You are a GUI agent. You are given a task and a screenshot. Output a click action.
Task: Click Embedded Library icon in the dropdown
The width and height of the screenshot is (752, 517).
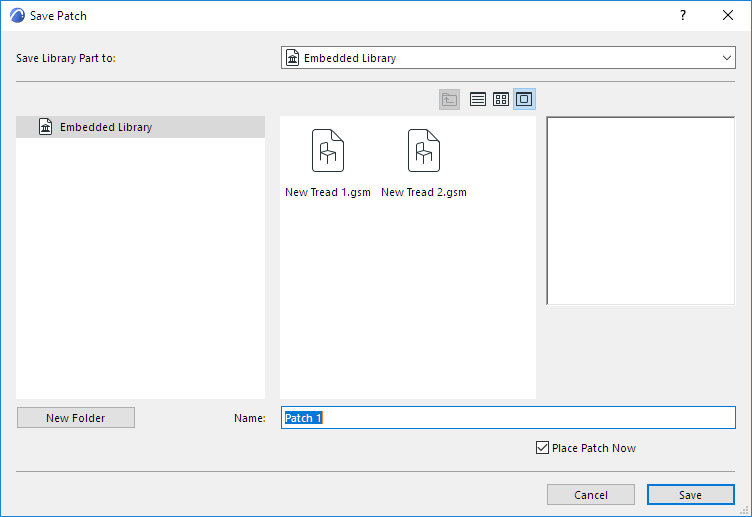293,58
